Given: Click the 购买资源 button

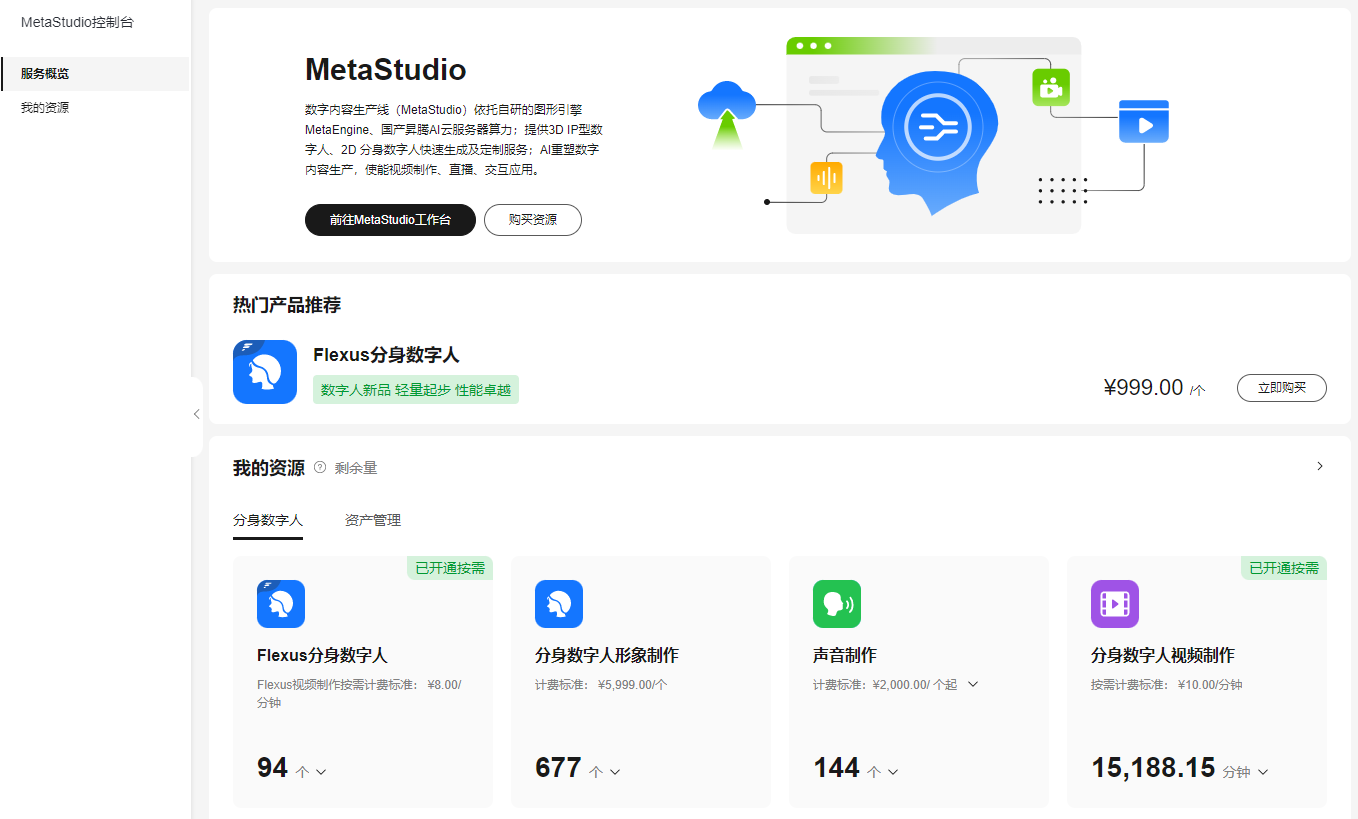Looking at the screenshot, I should (x=533, y=220).
